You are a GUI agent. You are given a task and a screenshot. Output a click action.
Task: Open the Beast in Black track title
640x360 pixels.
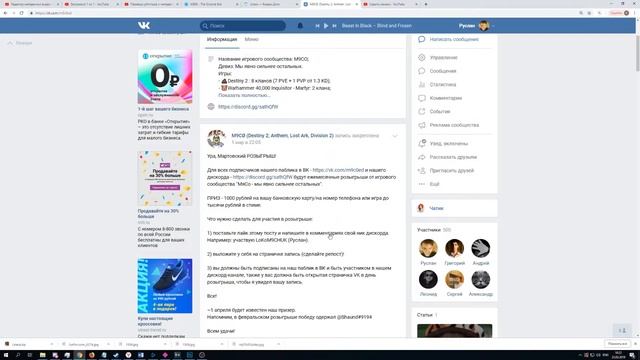[x=376, y=26]
